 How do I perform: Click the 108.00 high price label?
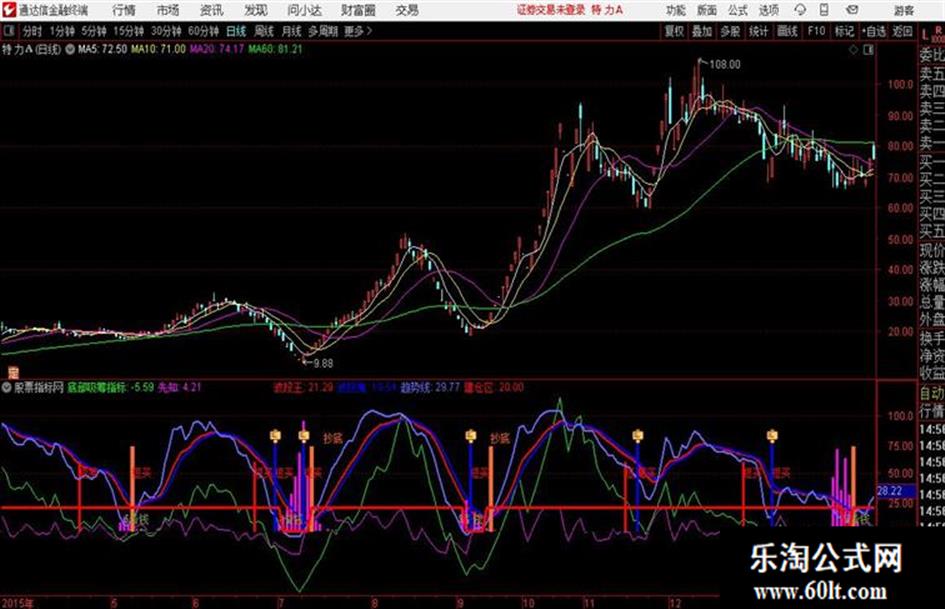tap(725, 65)
